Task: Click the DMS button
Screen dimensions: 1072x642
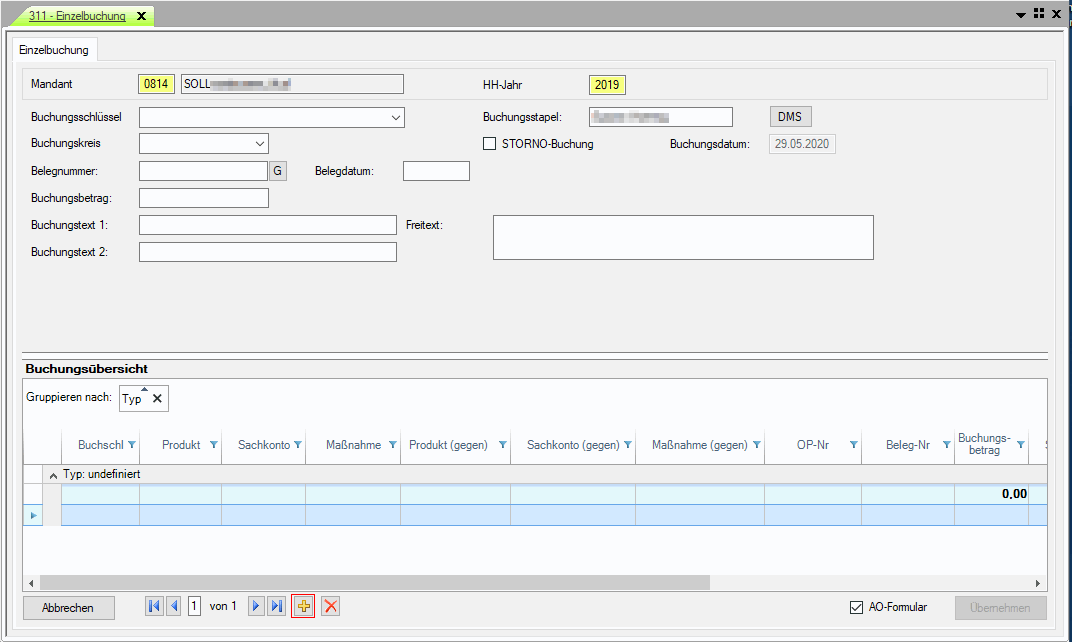Action: click(790, 117)
